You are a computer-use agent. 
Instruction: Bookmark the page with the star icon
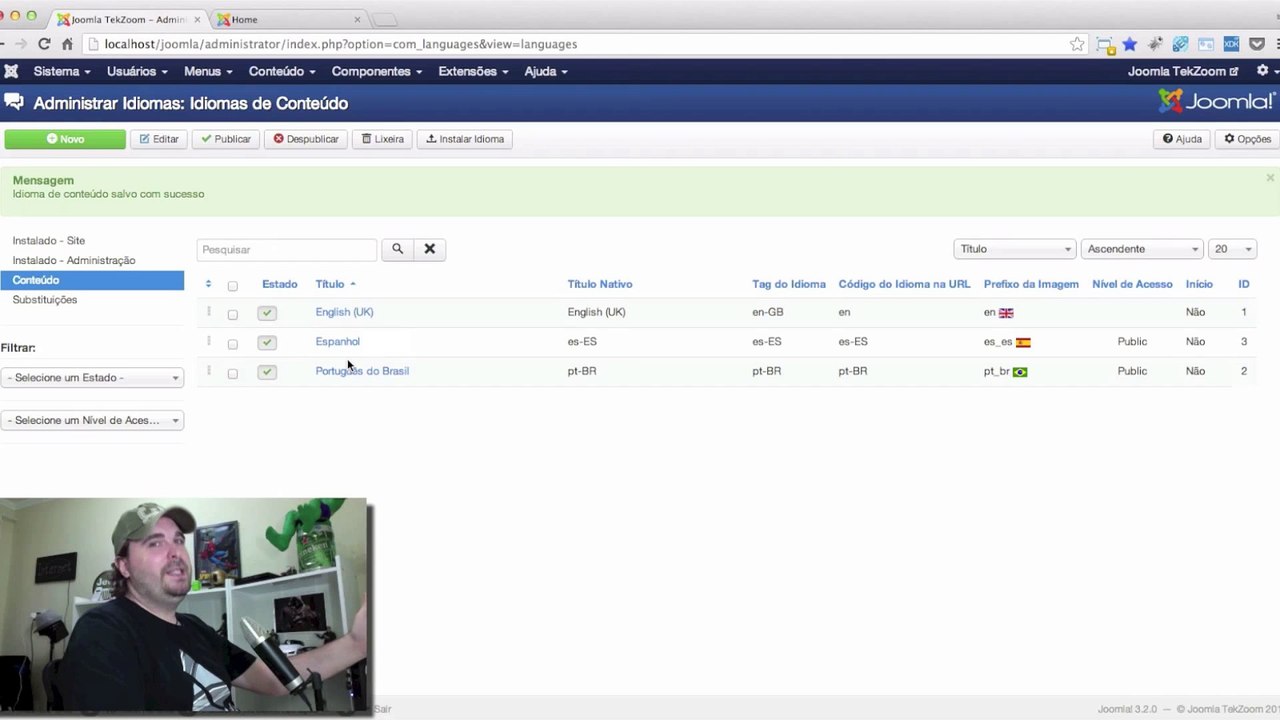[1077, 44]
